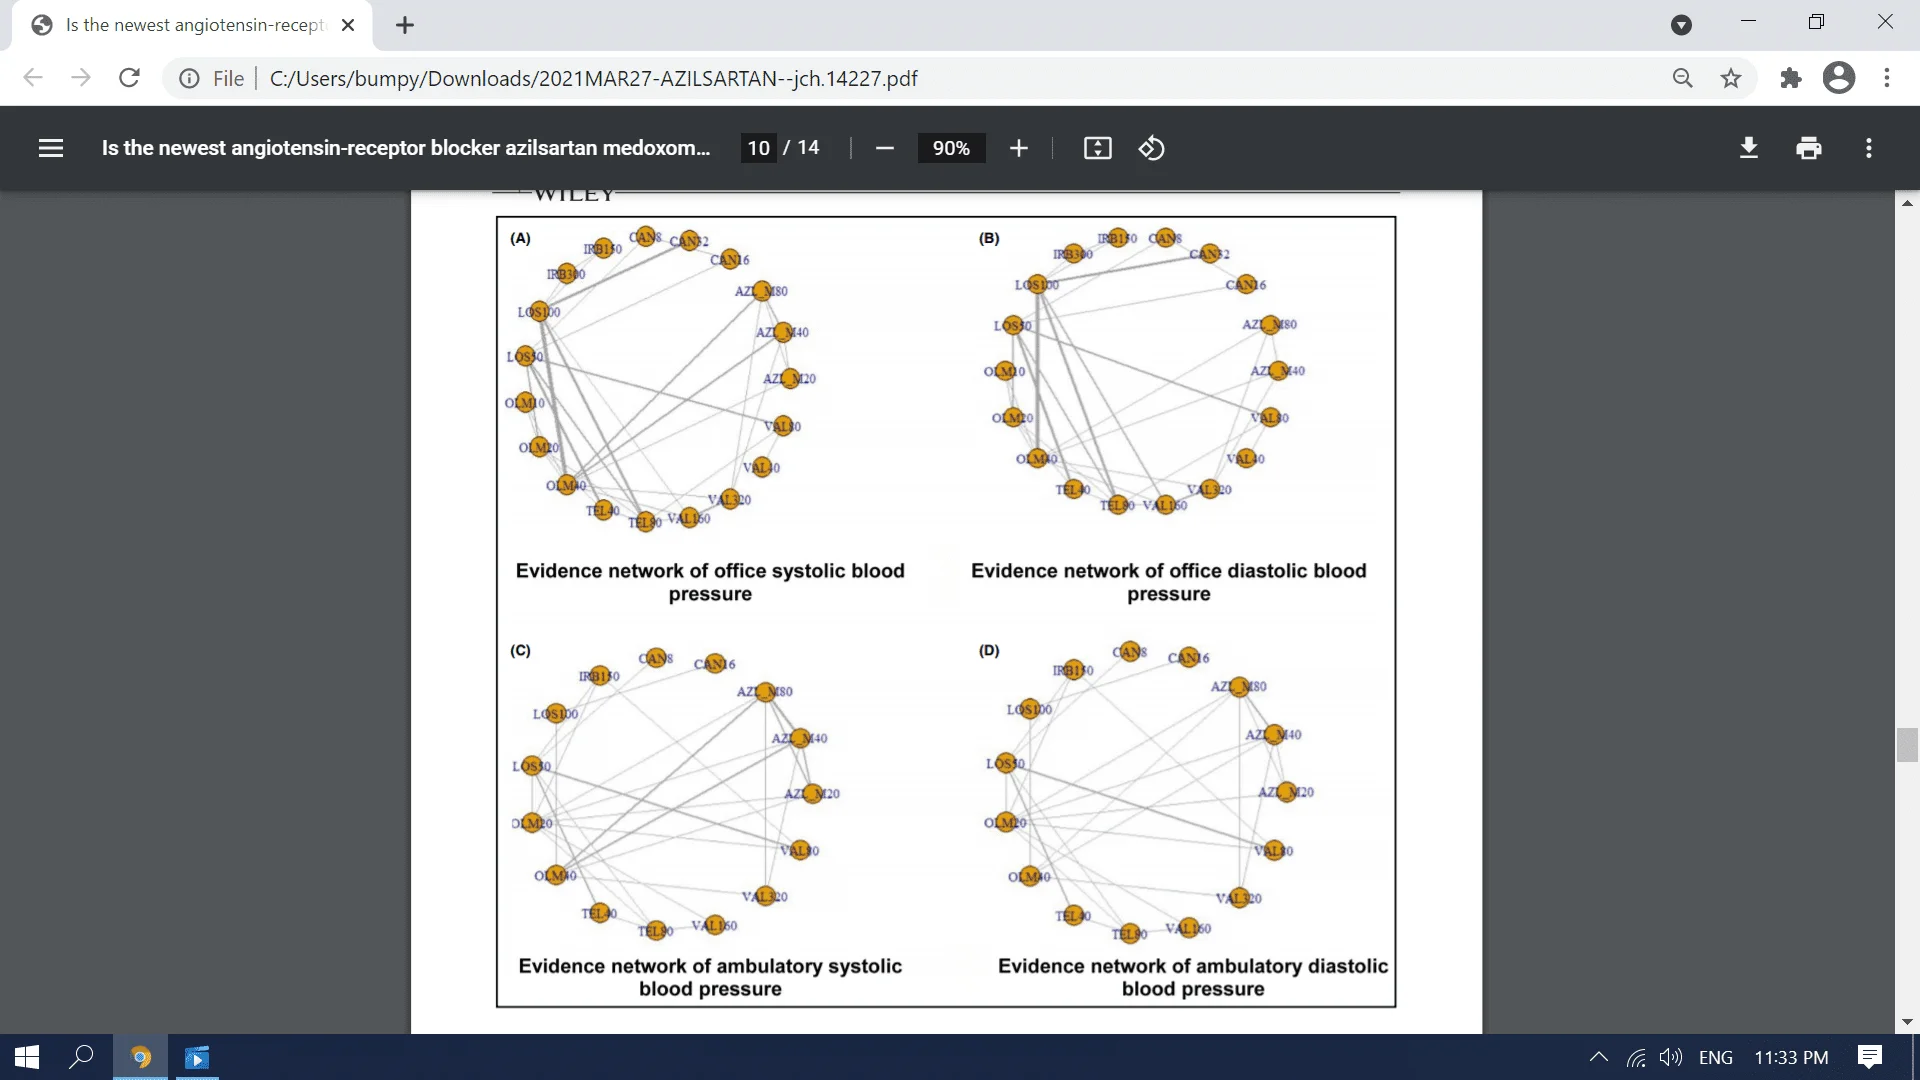Screen dimensions: 1920x1080
Task: Reload the current page
Action: [x=129, y=78]
